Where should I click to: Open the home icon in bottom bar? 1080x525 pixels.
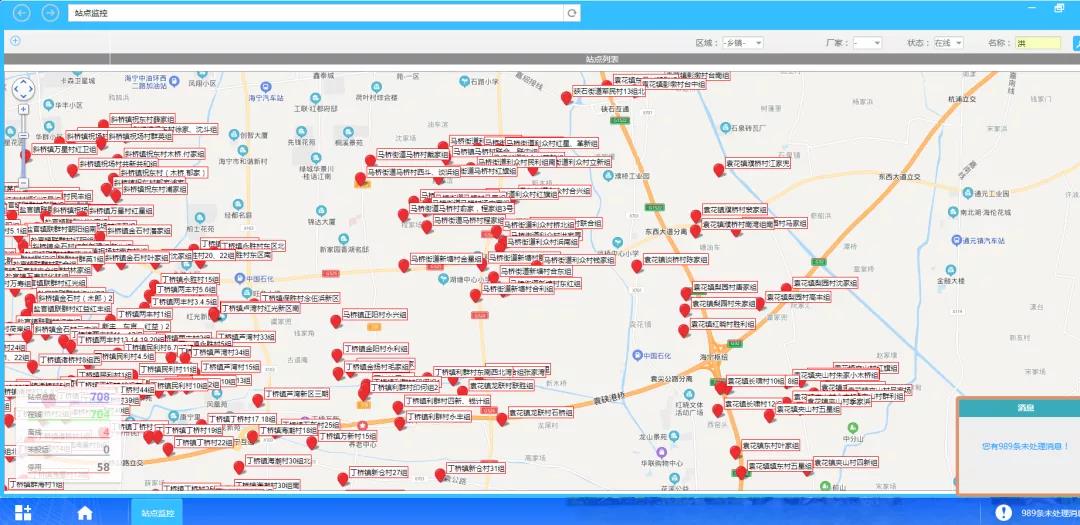point(85,512)
